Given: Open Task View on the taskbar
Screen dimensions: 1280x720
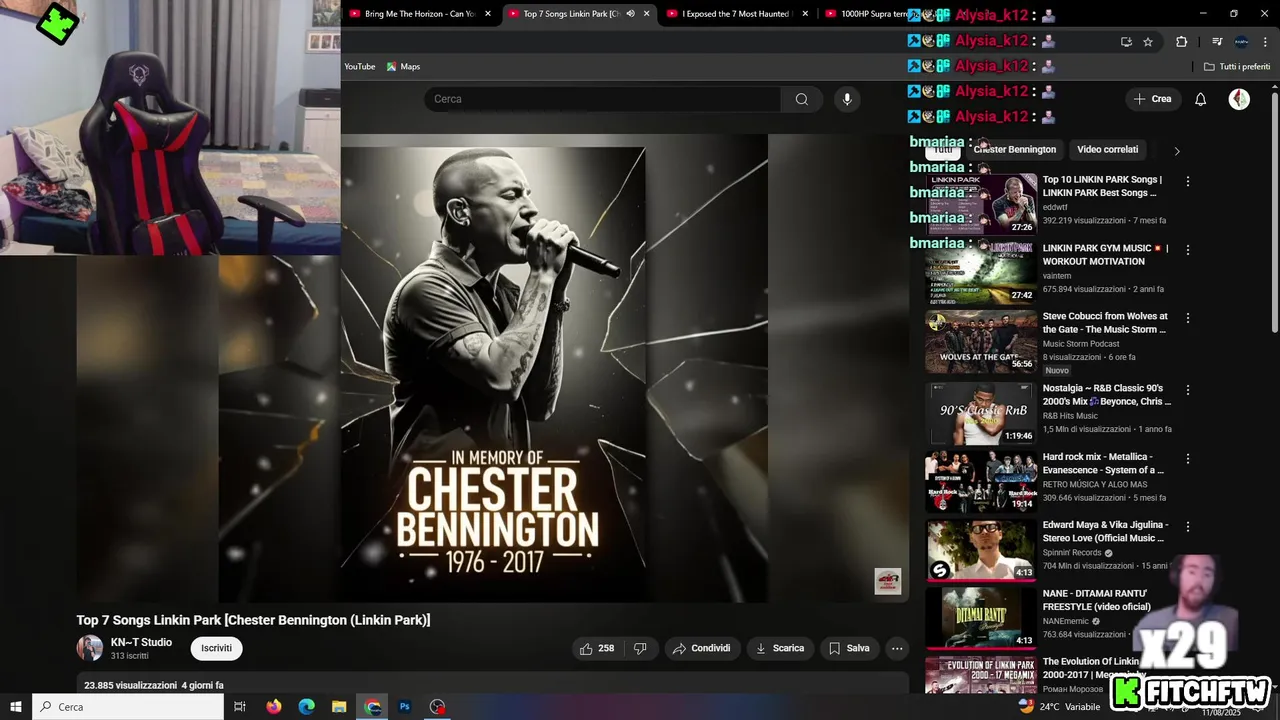Looking at the screenshot, I should click(240, 707).
